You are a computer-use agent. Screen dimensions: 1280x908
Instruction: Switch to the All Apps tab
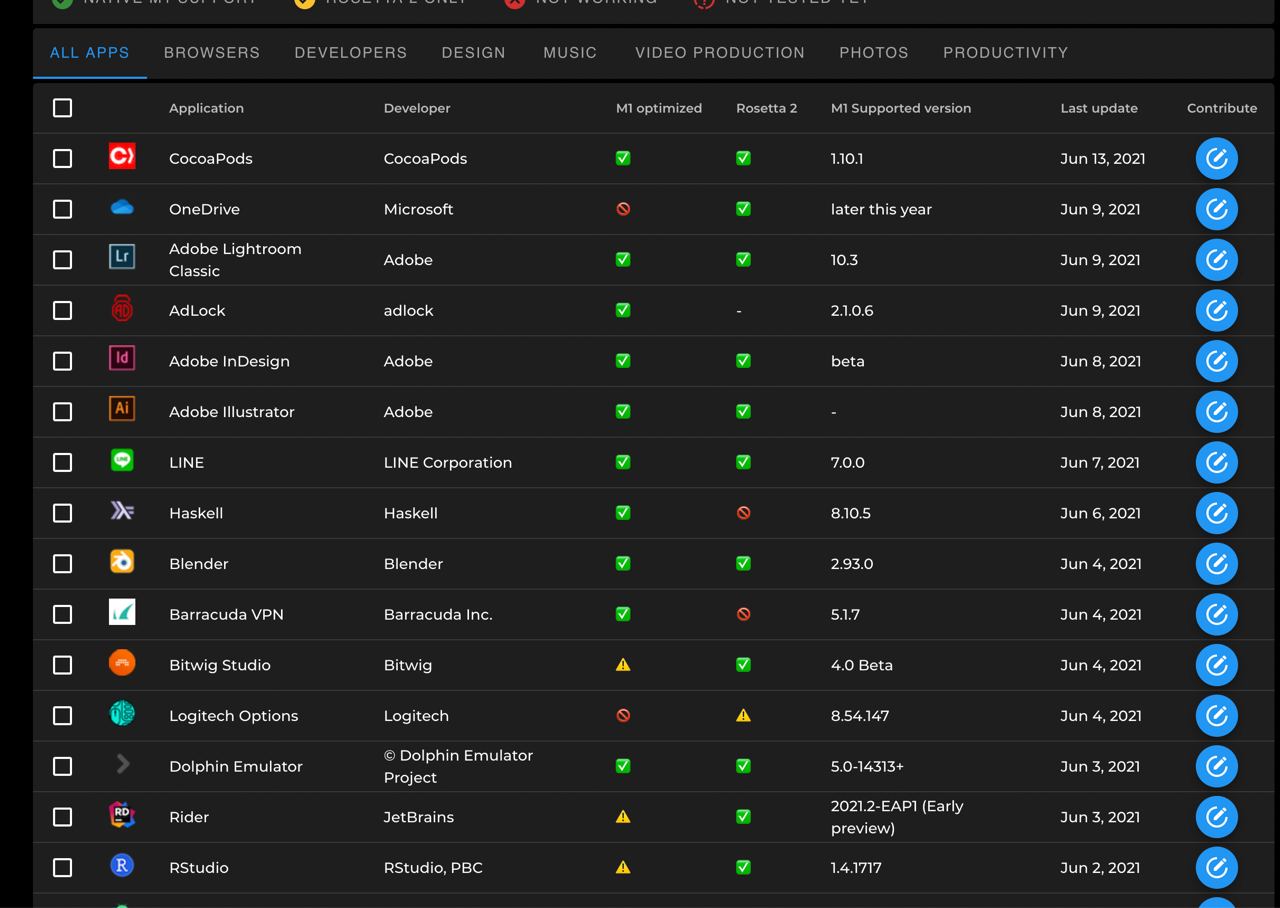pyautogui.click(x=90, y=52)
